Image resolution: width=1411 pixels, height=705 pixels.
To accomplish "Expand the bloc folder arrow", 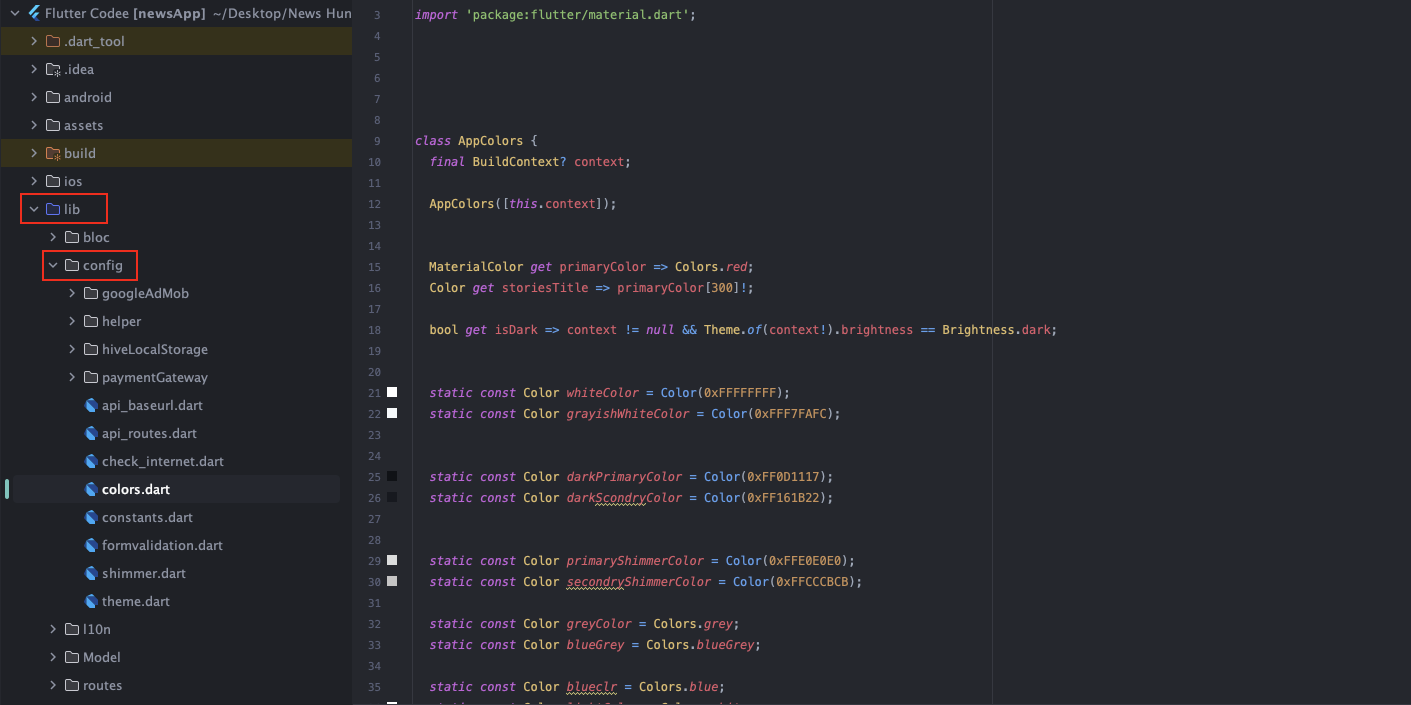I will click(x=53, y=238).
